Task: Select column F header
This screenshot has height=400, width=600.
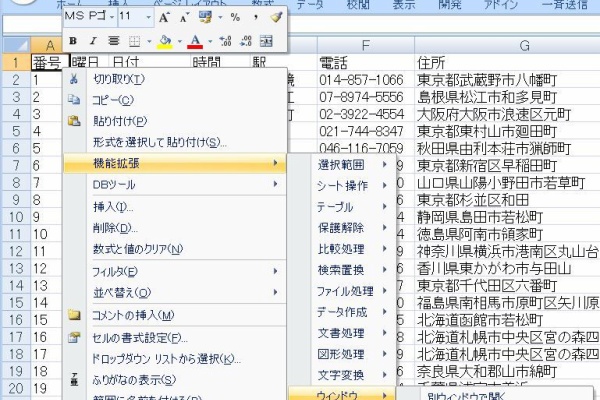Action: pyautogui.click(x=365, y=46)
